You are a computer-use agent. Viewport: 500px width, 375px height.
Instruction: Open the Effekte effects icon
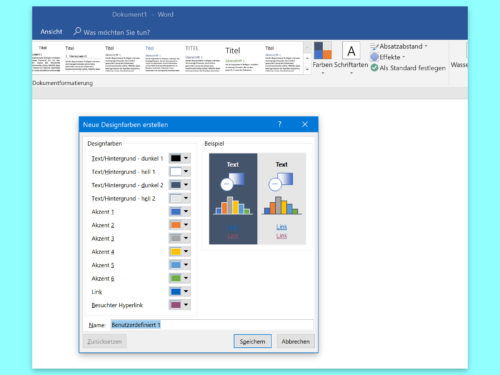click(x=374, y=57)
